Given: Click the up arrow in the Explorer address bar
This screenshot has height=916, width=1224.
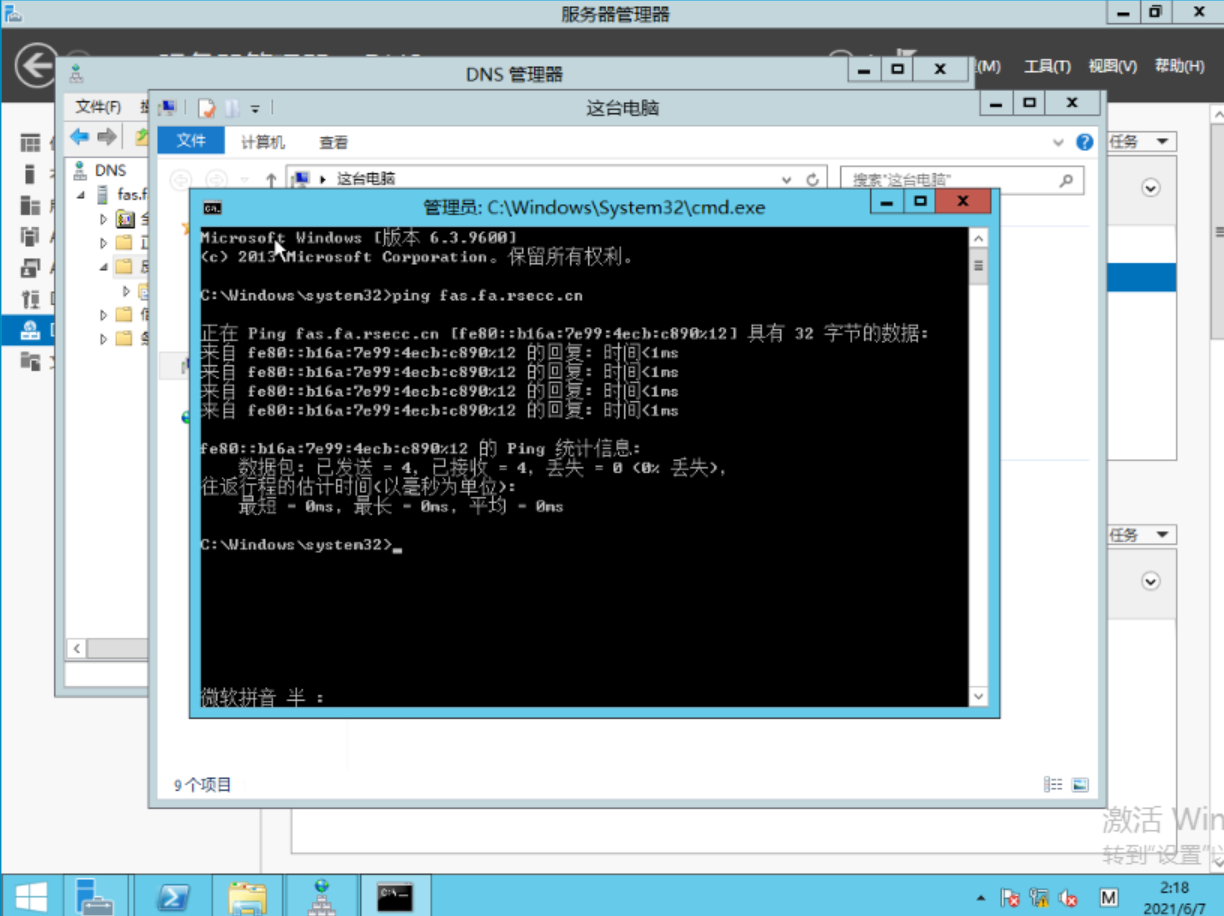Looking at the screenshot, I should [x=270, y=180].
